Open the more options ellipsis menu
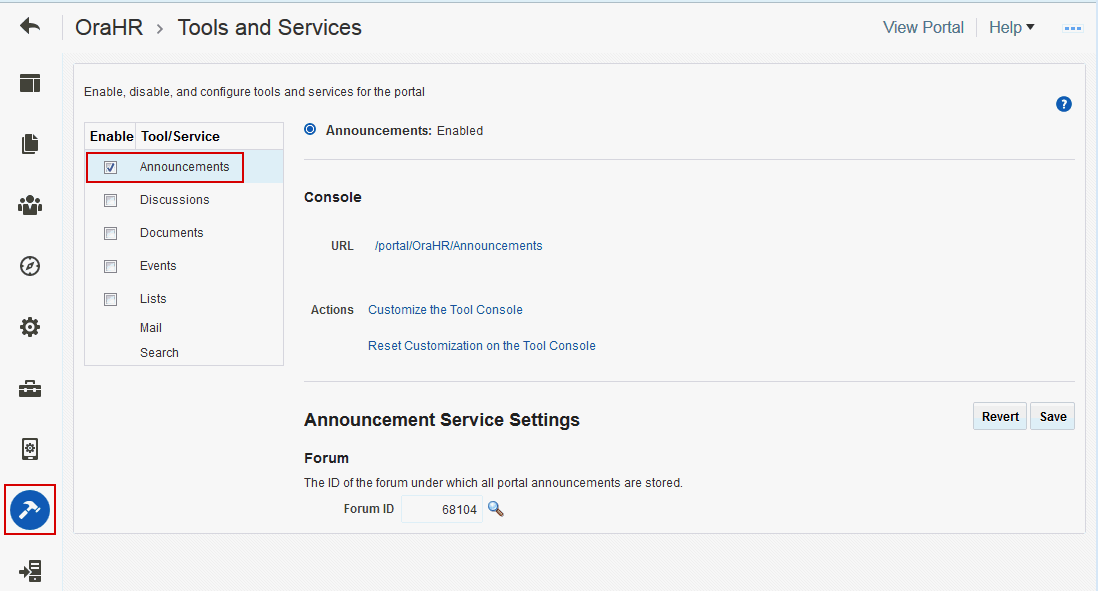This screenshot has height=591, width=1098. 1073,28
